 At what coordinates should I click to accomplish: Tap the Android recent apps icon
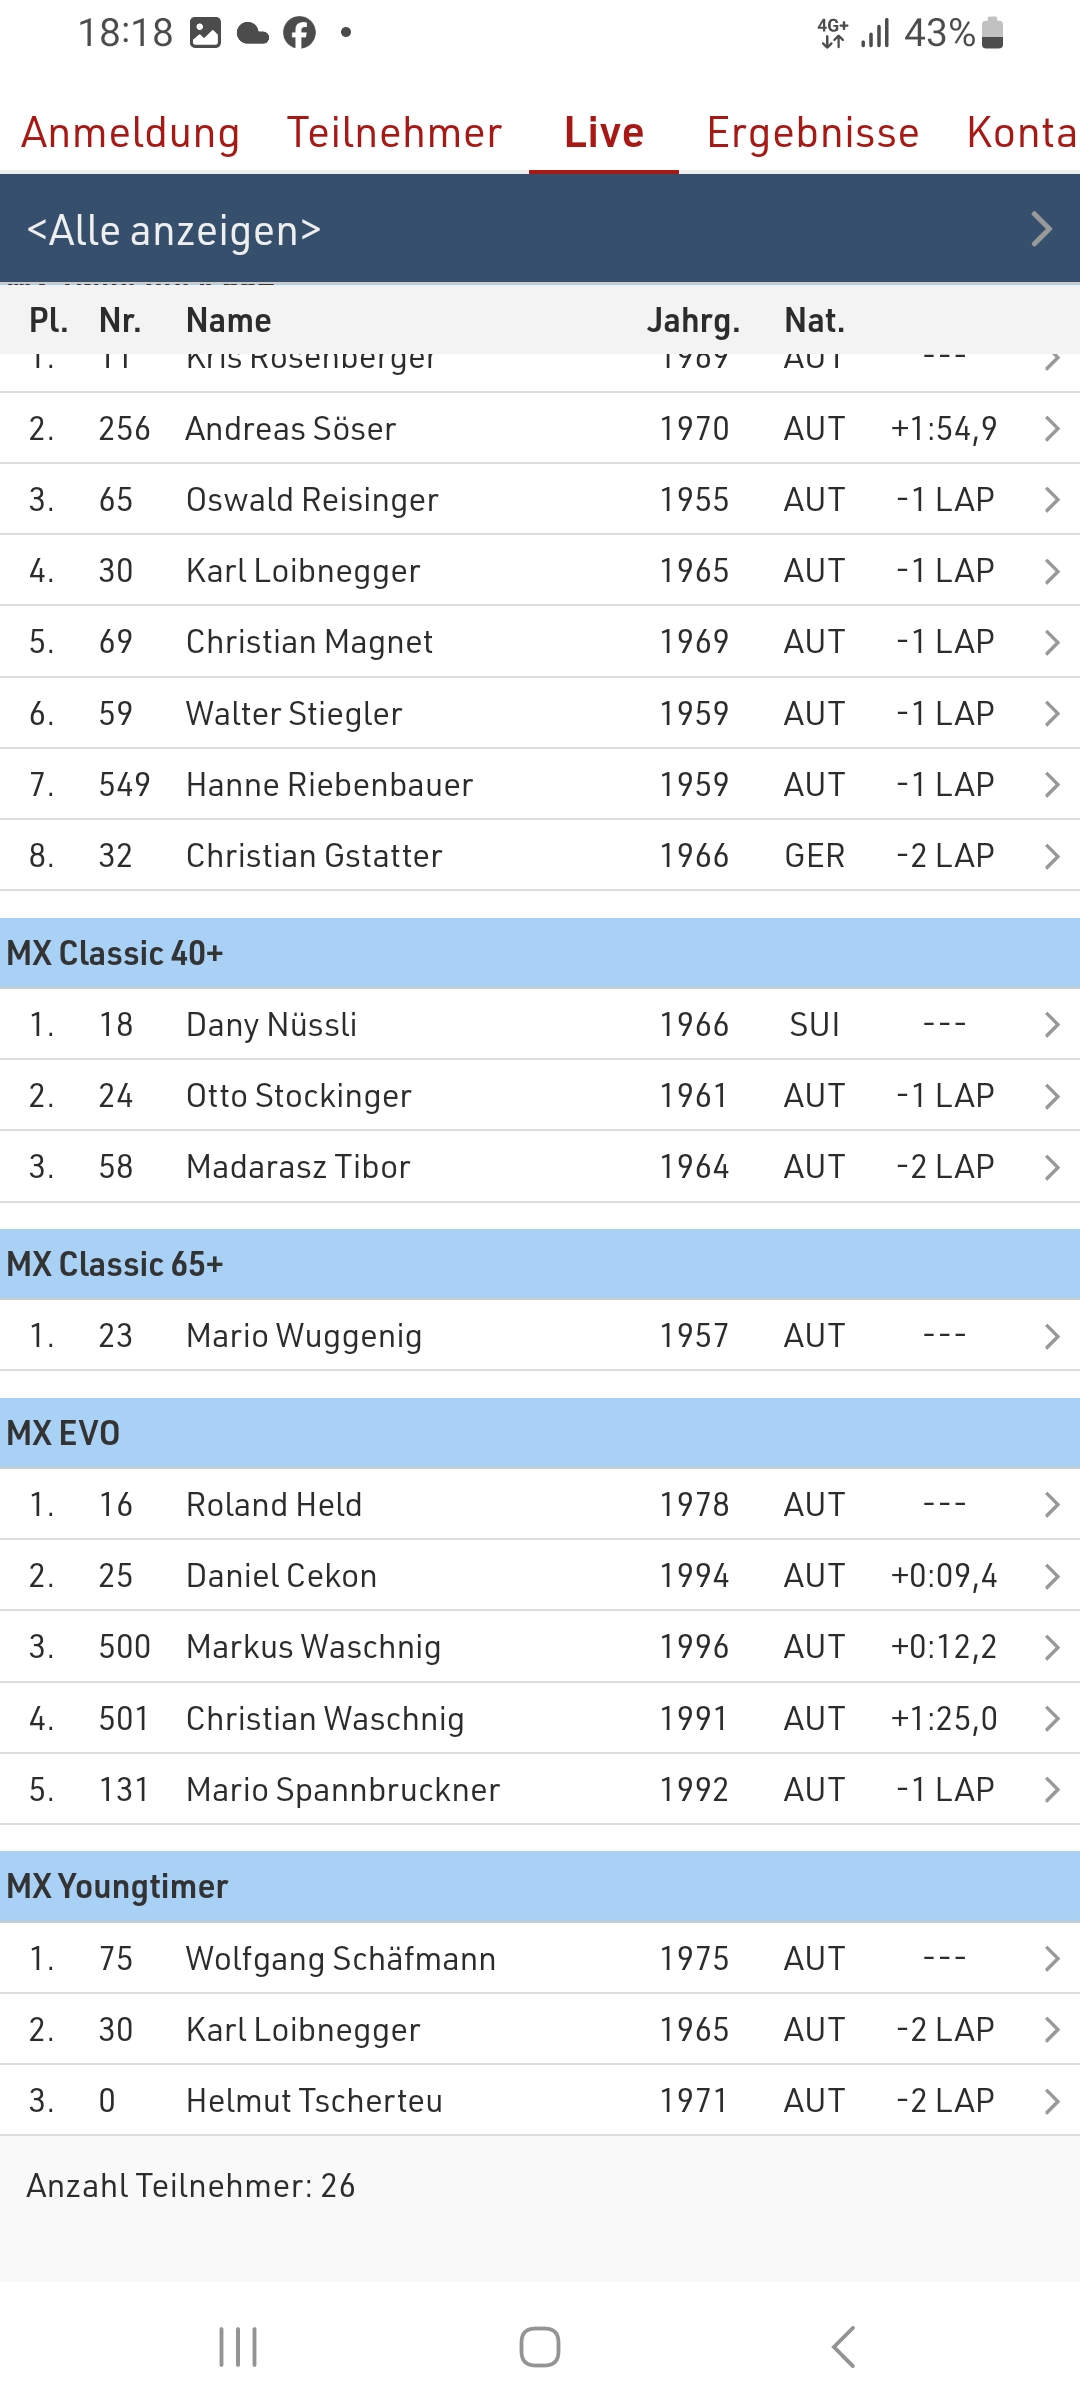pos(238,2346)
